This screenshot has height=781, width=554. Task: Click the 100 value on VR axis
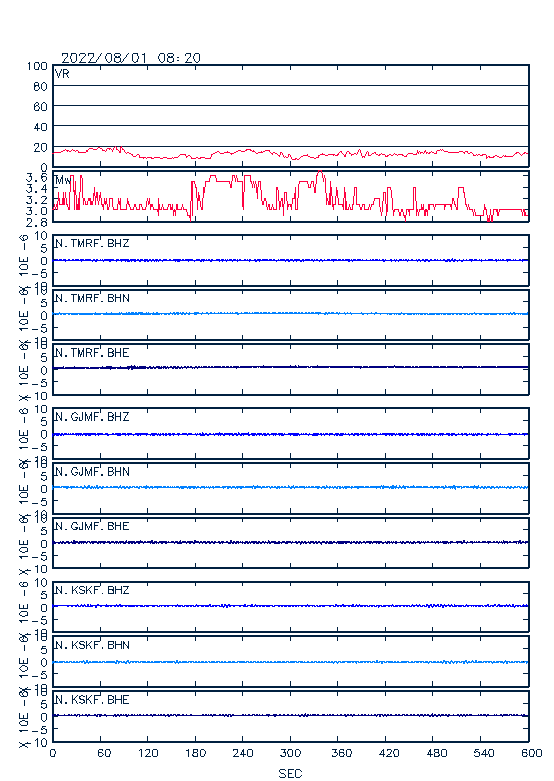[37, 66]
